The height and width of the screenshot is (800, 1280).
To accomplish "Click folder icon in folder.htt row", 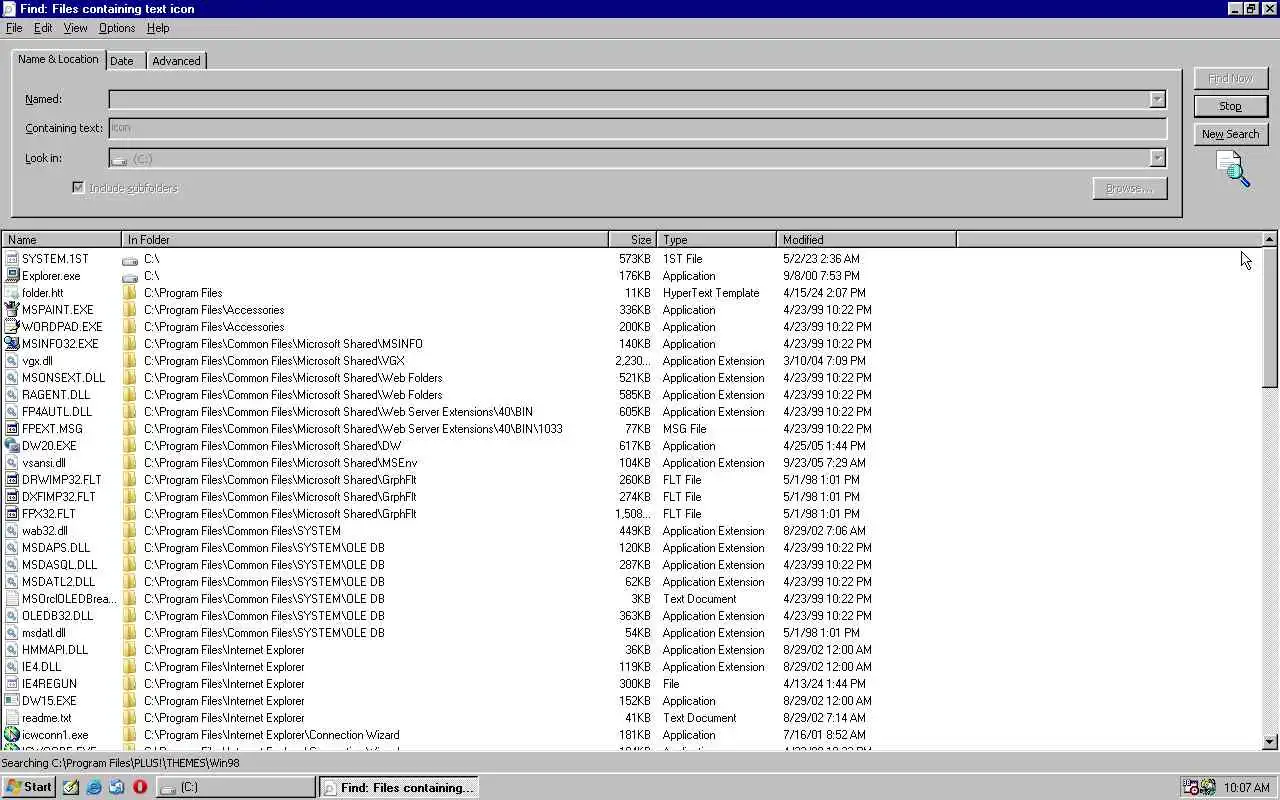I will (130, 293).
